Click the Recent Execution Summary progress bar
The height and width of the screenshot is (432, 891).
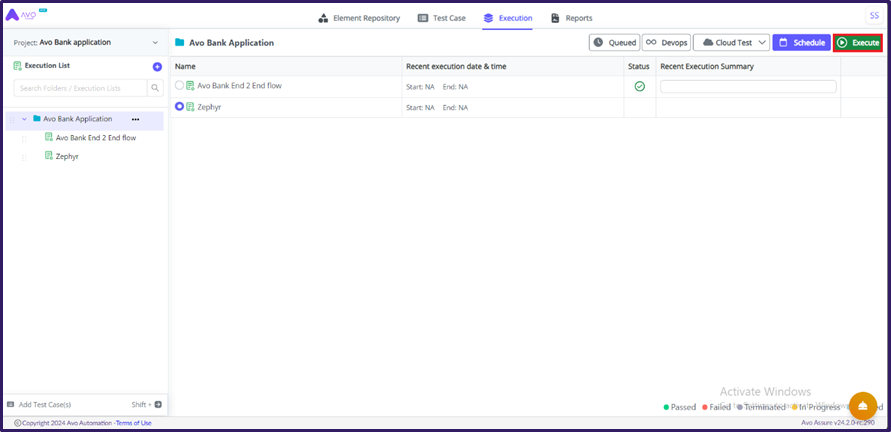pos(747,87)
